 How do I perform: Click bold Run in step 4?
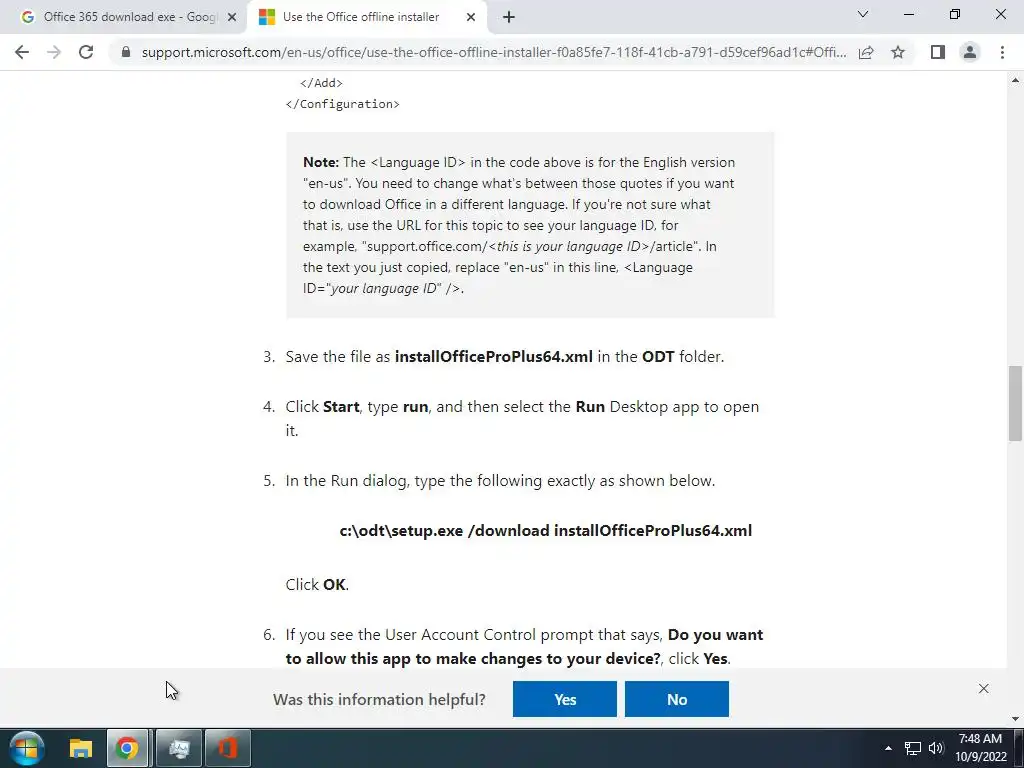(x=590, y=406)
